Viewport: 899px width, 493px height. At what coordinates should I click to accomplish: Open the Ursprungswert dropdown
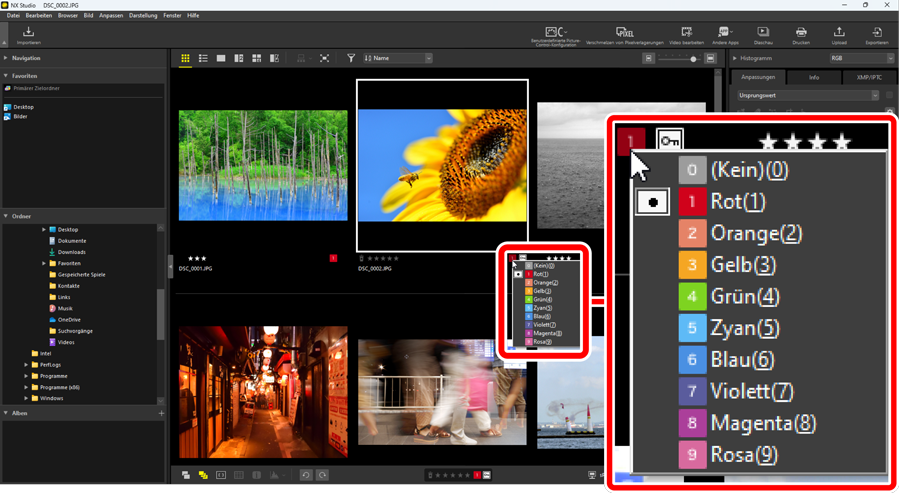(x=808, y=96)
